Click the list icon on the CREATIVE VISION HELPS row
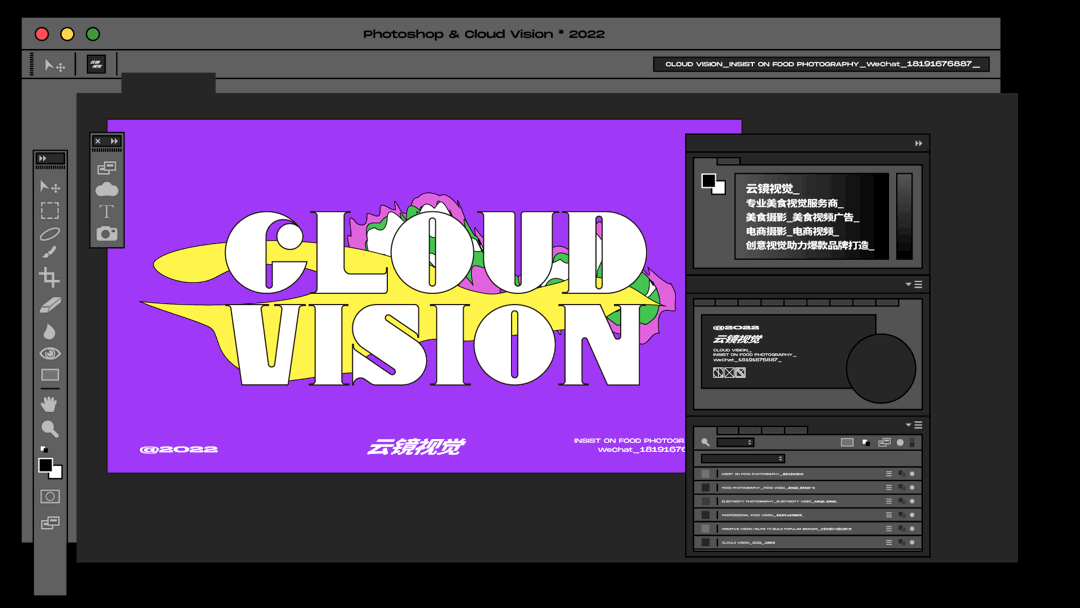Image resolution: width=1080 pixels, height=608 pixels. click(x=889, y=529)
